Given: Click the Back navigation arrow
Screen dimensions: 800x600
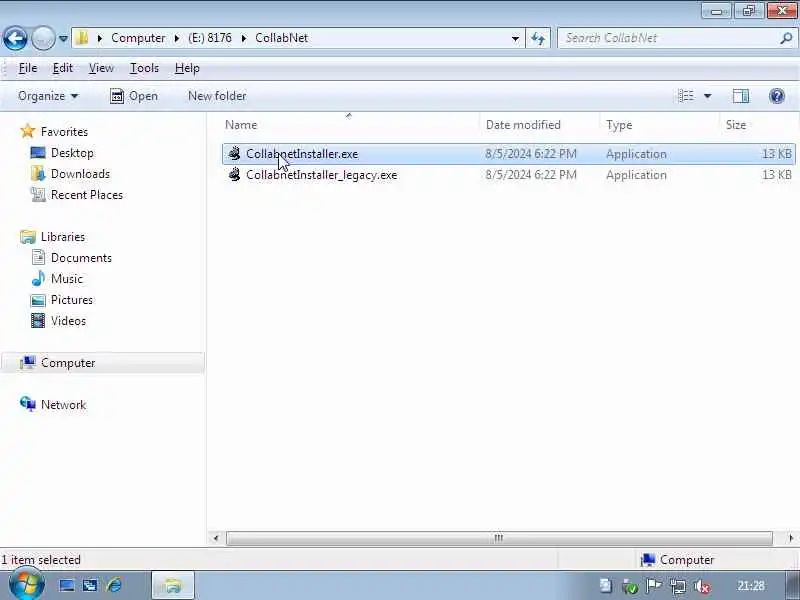Looking at the screenshot, I should pos(15,38).
